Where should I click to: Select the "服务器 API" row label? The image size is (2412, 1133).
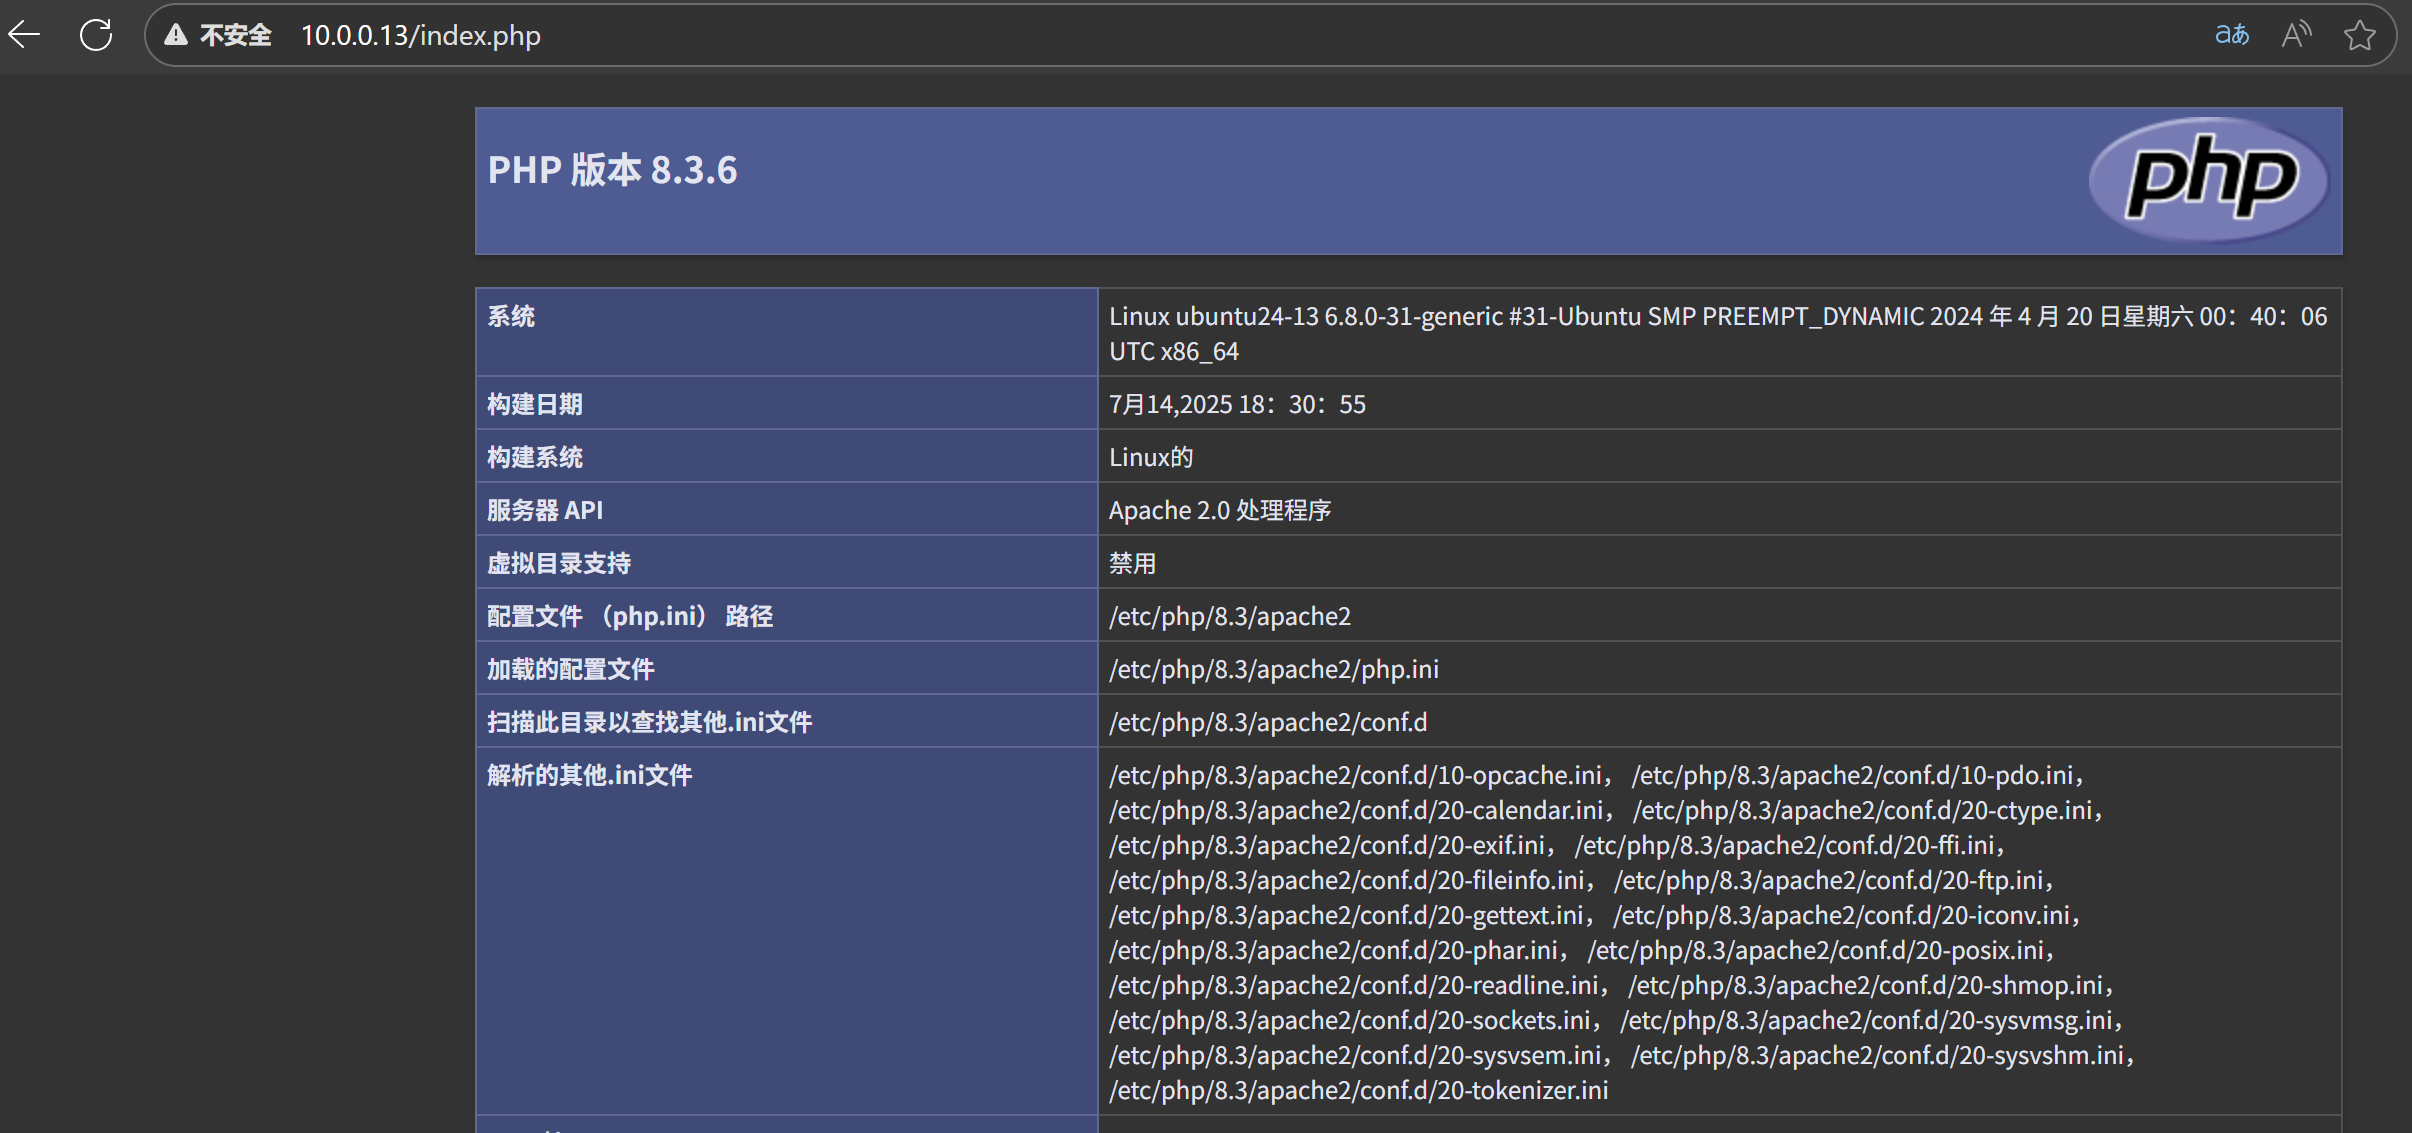pos(545,510)
